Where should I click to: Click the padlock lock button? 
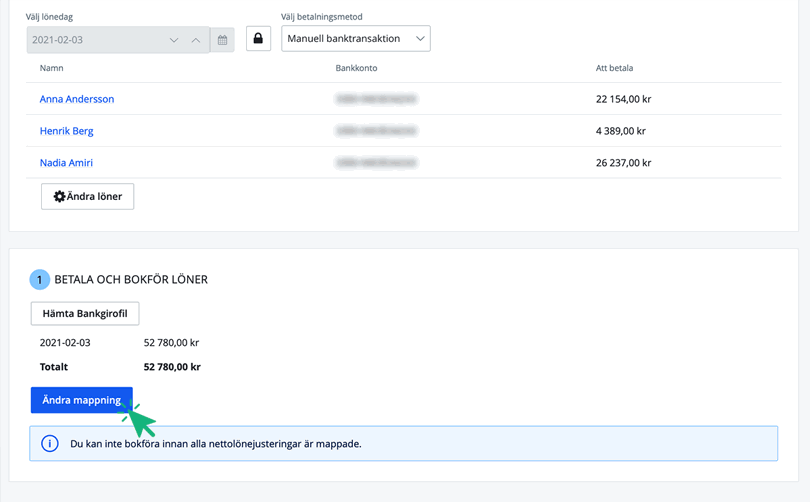point(258,39)
